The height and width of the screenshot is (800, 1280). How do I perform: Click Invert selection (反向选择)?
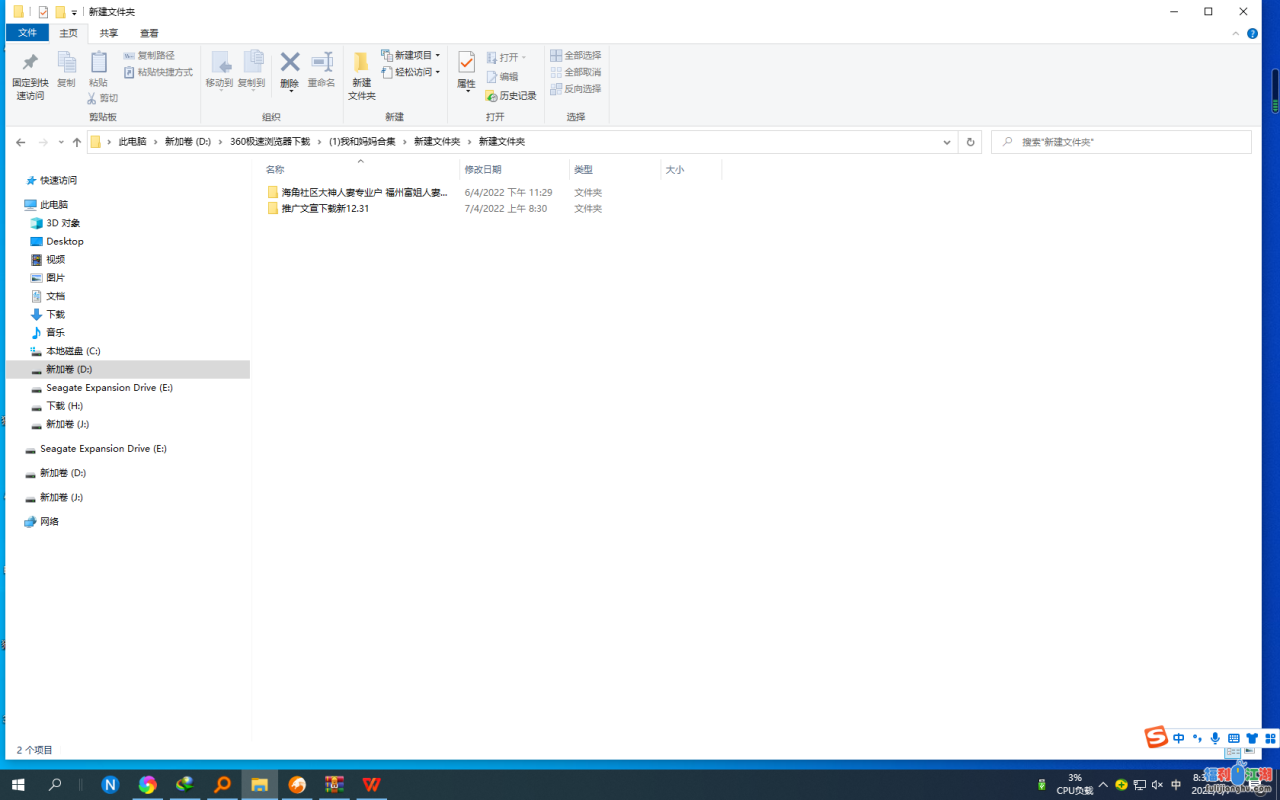pyautogui.click(x=576, y=89)
